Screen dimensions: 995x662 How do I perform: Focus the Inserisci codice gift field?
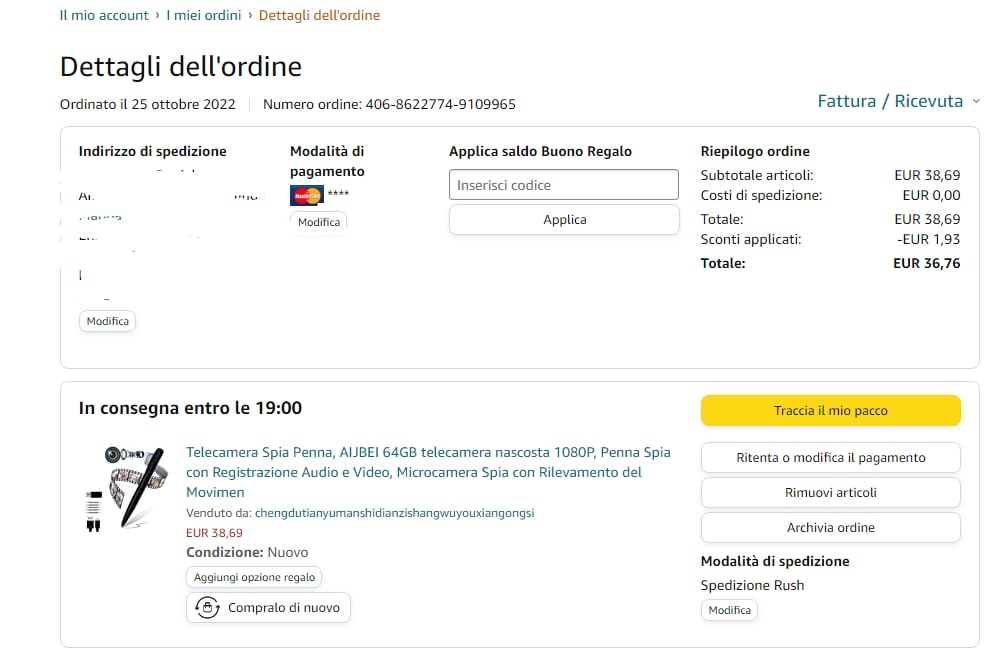[x=564, y=185]
